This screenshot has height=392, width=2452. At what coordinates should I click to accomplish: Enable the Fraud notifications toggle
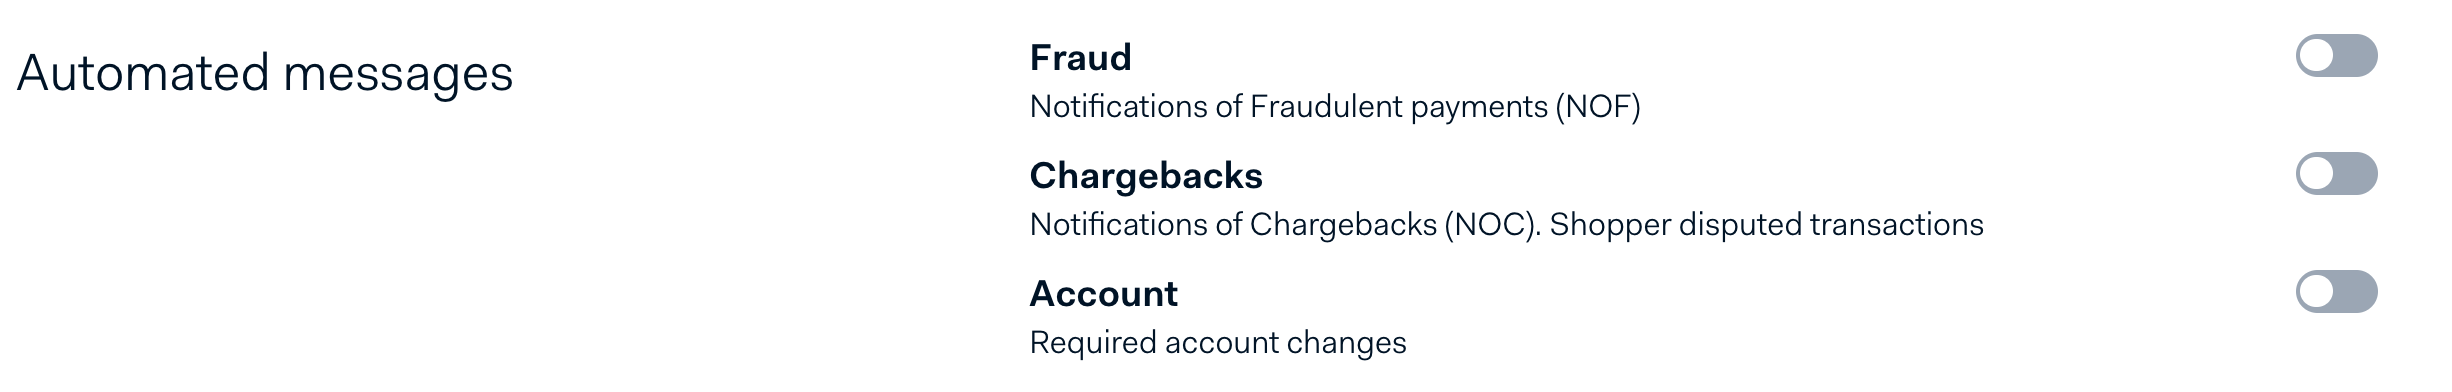(2336, 56)
